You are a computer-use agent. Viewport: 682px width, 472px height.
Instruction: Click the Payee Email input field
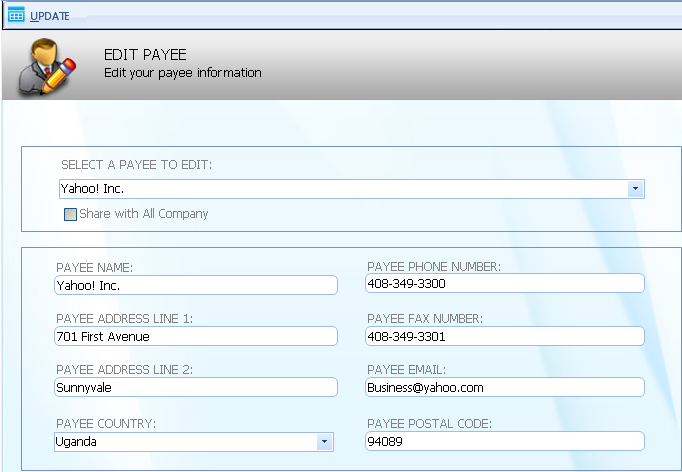pyautogui.click(x=504, y=388)
